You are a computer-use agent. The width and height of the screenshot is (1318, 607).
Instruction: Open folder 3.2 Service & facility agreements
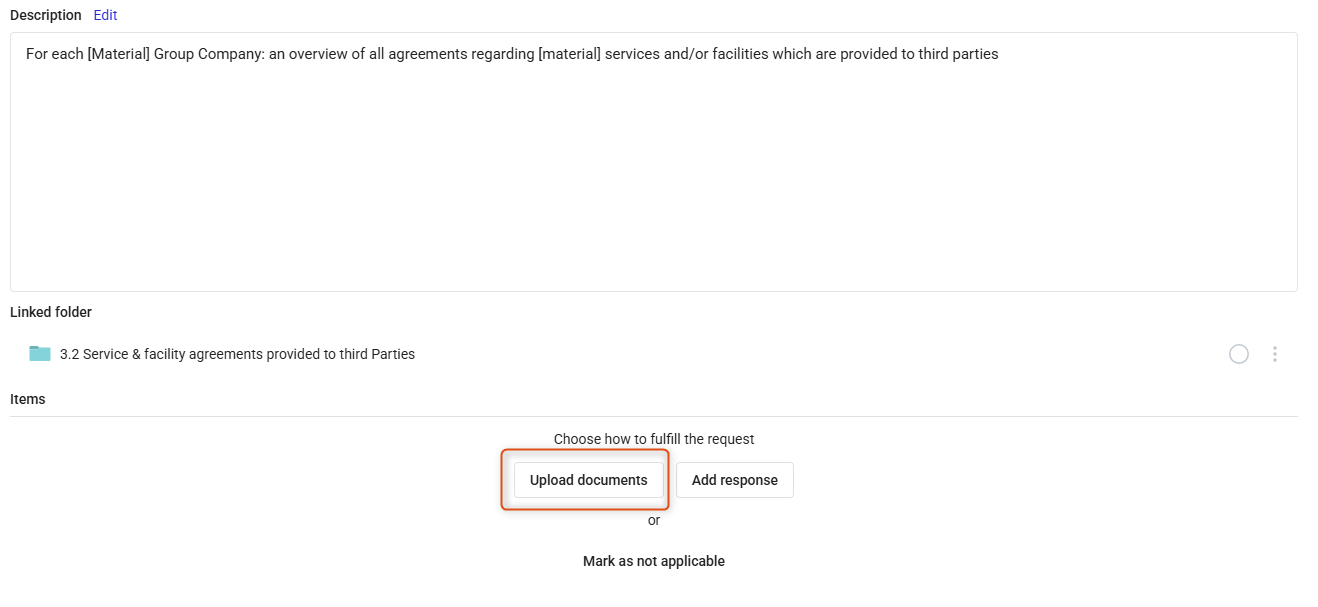[237, 354]
